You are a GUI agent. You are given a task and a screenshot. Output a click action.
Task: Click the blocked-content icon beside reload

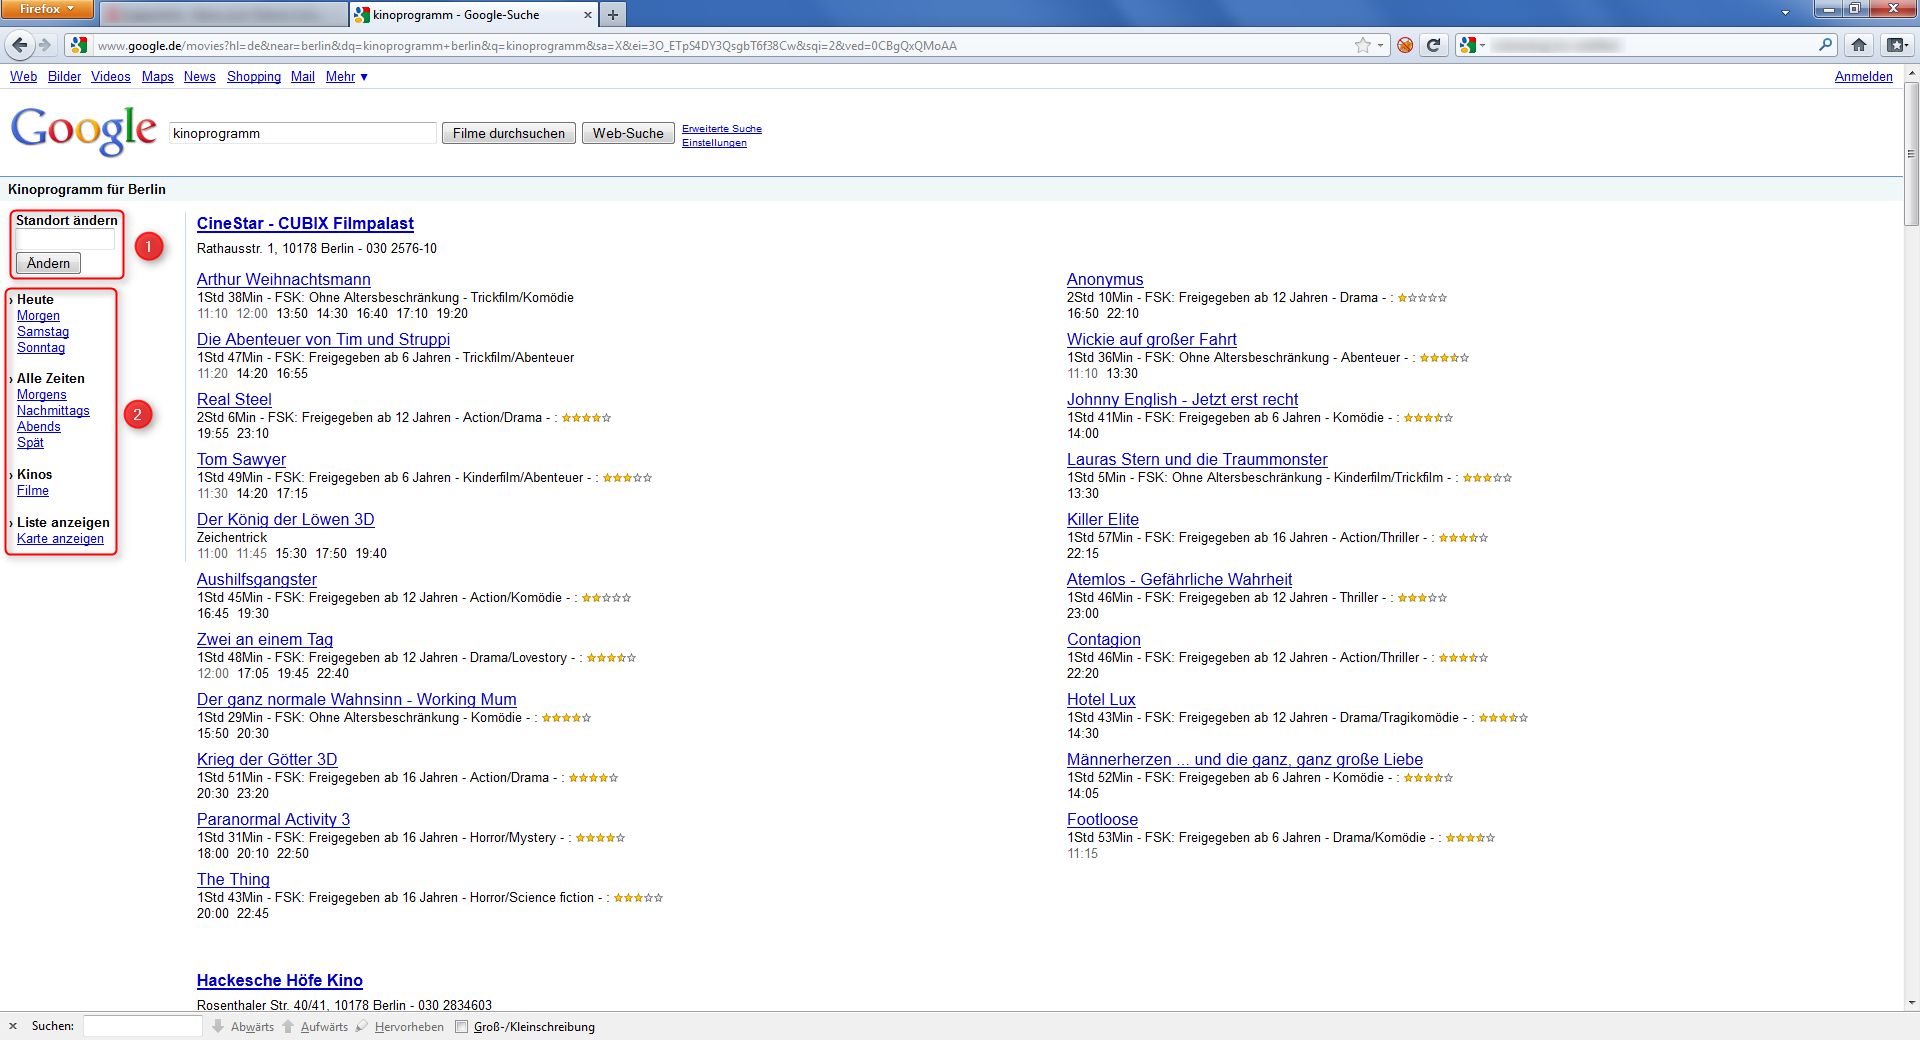[x=1405, y=45]
